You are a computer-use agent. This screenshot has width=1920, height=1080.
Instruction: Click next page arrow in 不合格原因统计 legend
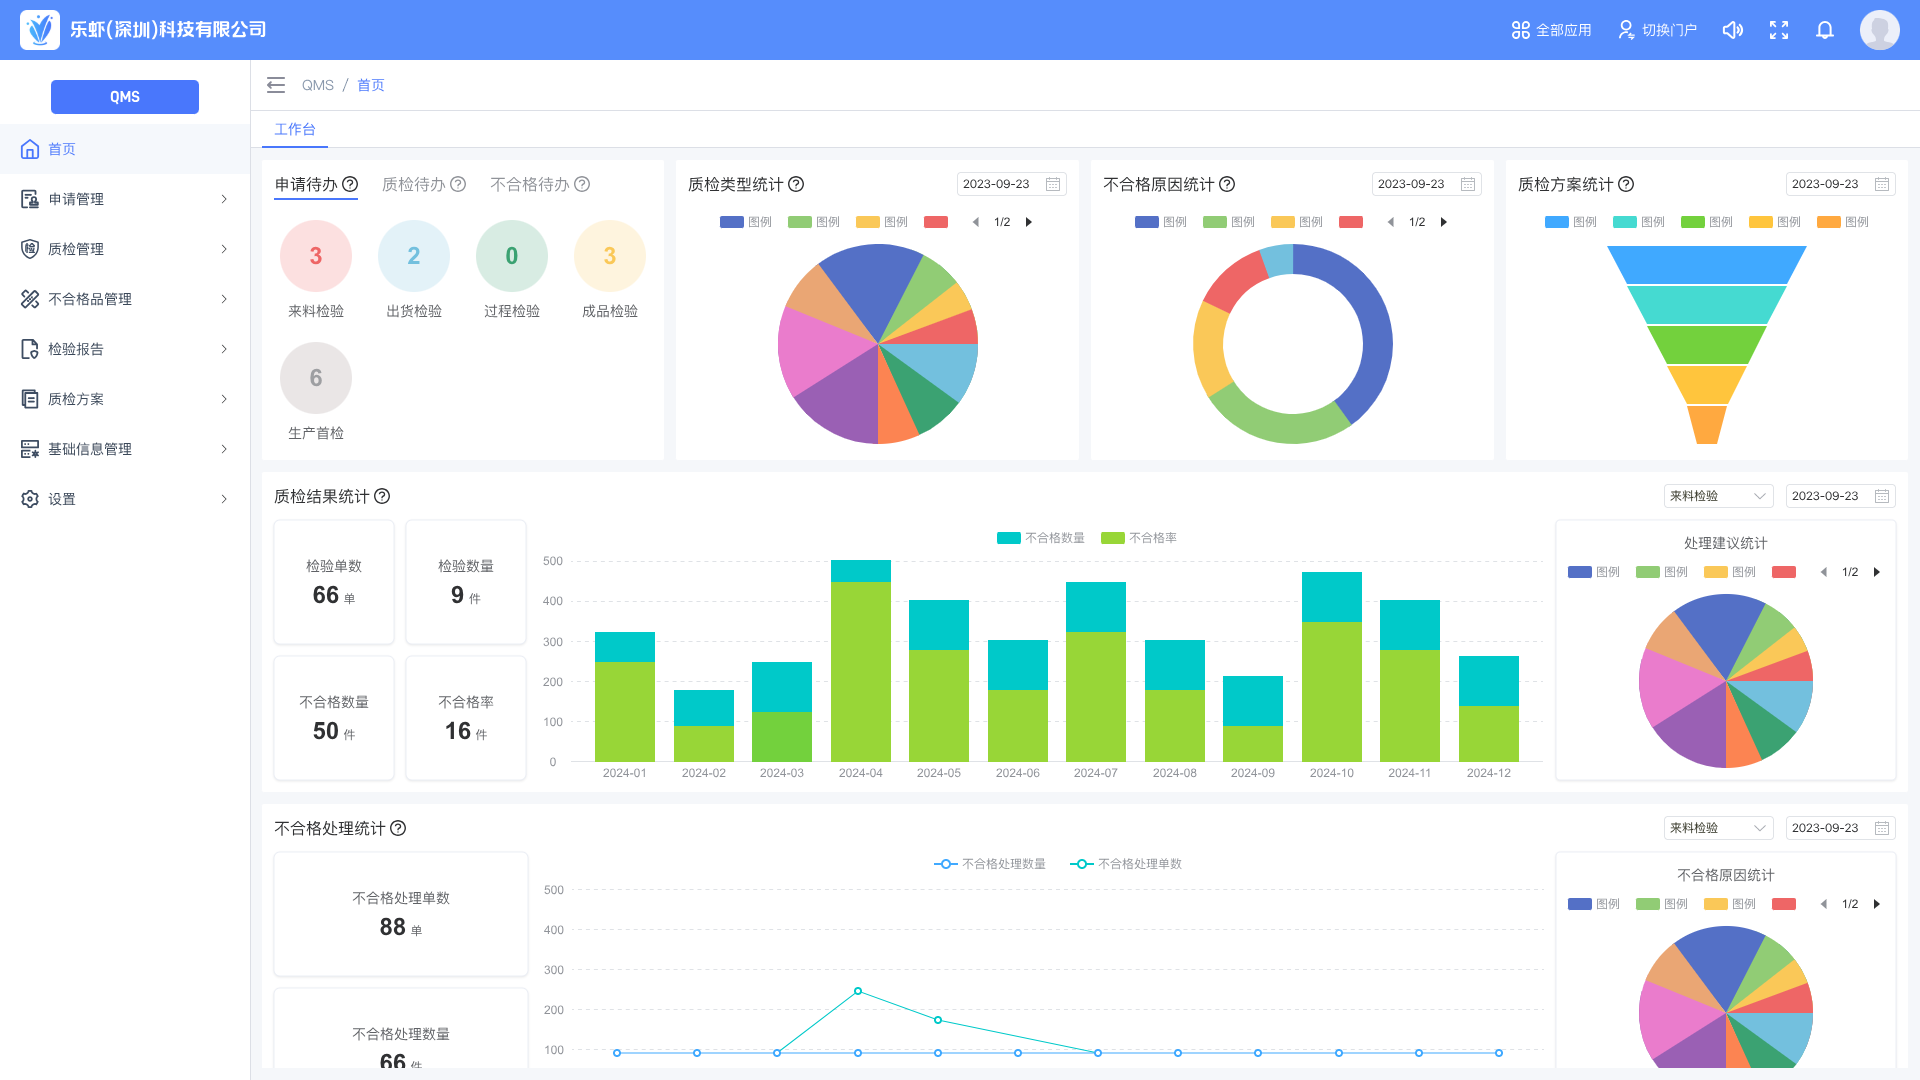[x=1443, y=222]
